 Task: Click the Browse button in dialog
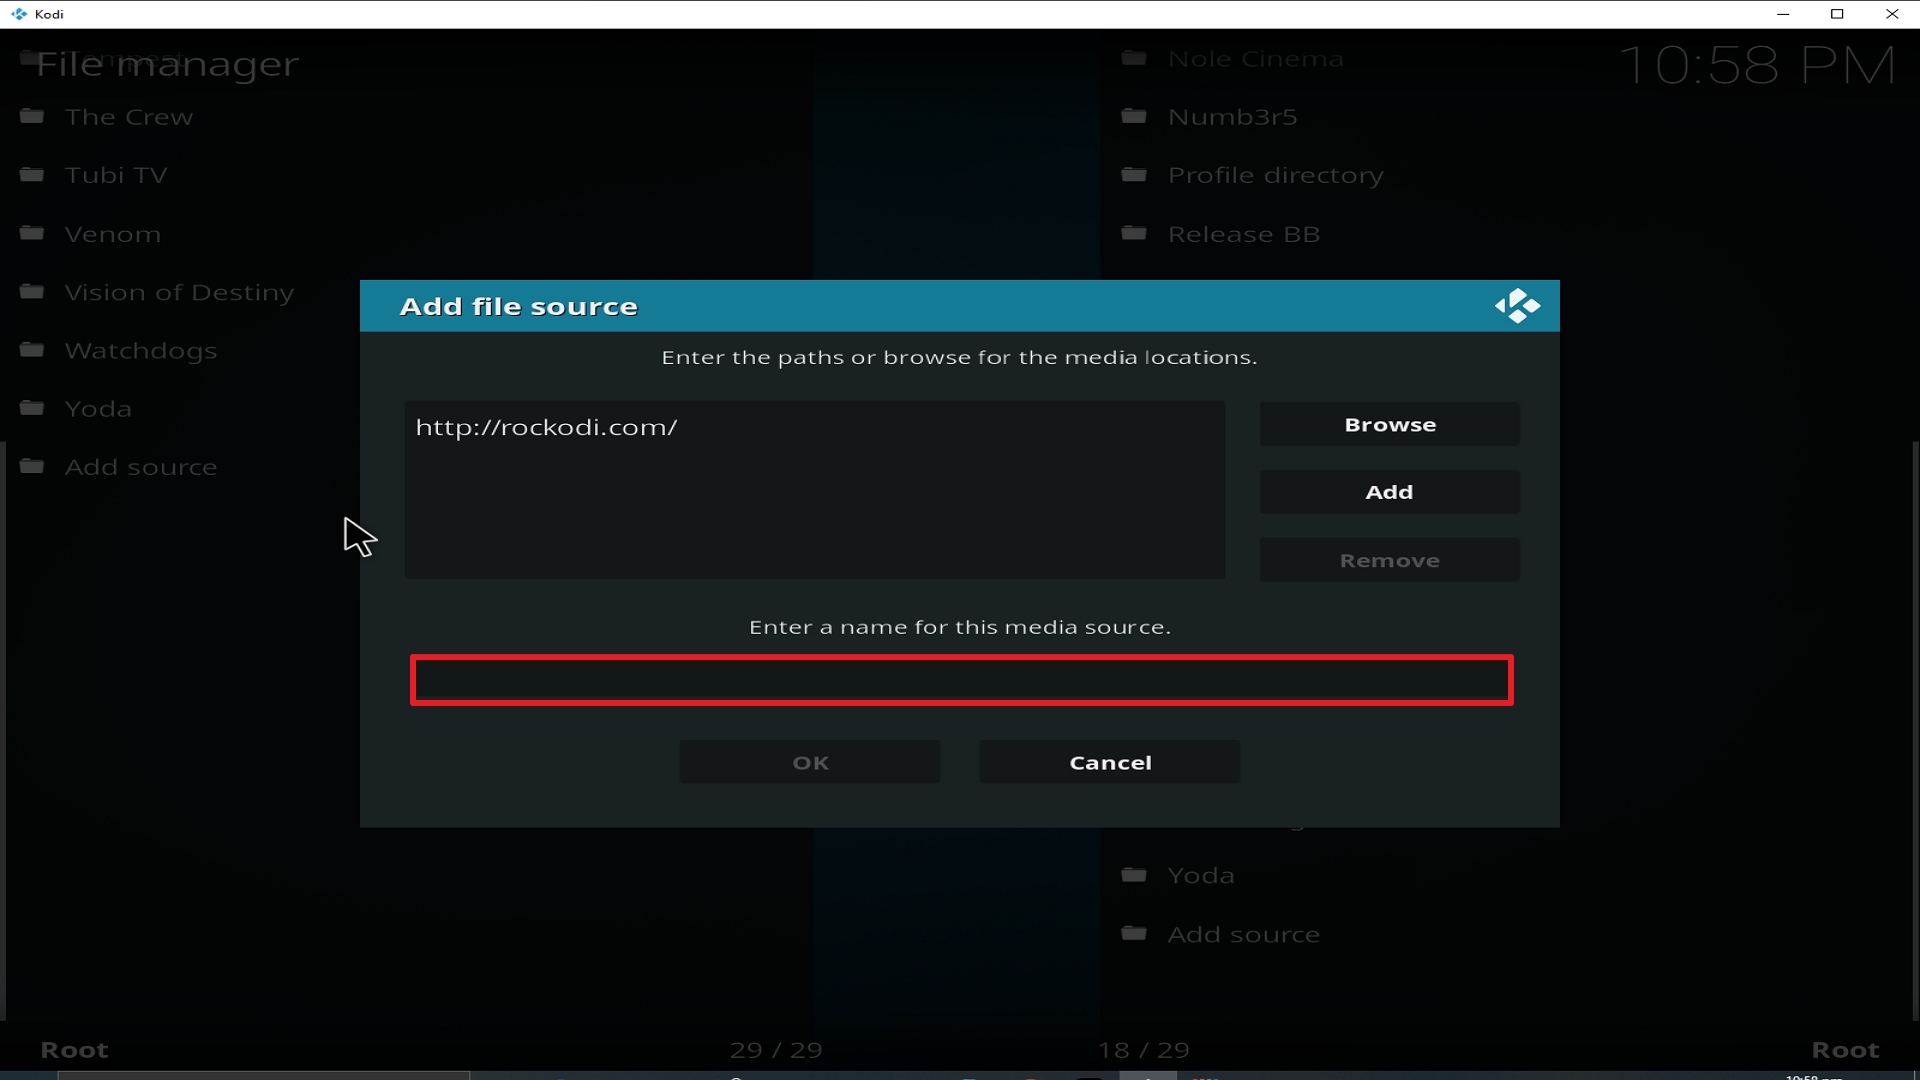pos(1390,425)
